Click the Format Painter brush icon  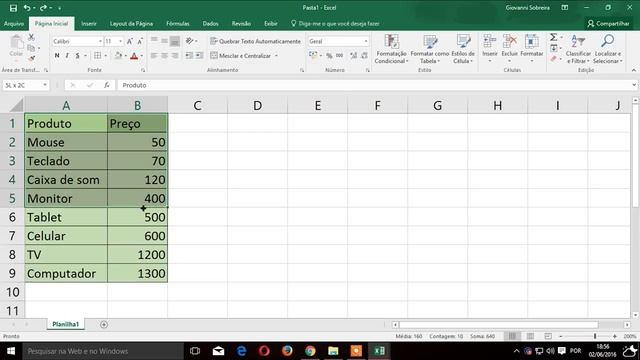pyautogui.click(x=31, y=58)
